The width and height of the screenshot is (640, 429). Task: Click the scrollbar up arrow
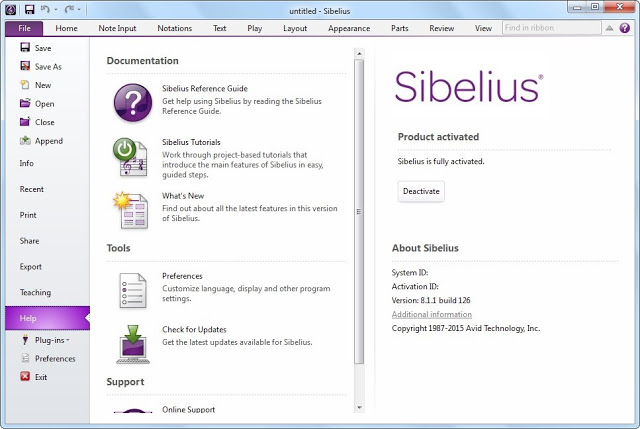(359, 53)
